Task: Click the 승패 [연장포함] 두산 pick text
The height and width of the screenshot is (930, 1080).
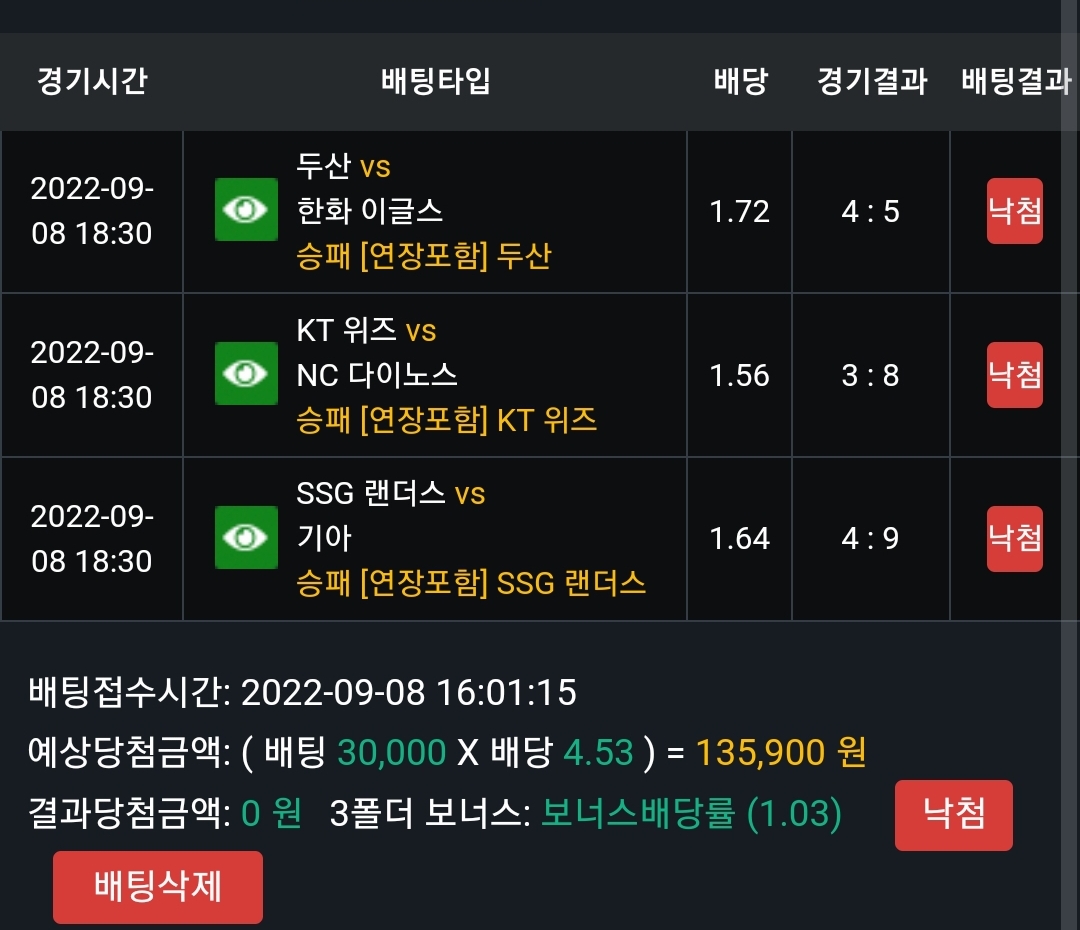Action: 424,256
